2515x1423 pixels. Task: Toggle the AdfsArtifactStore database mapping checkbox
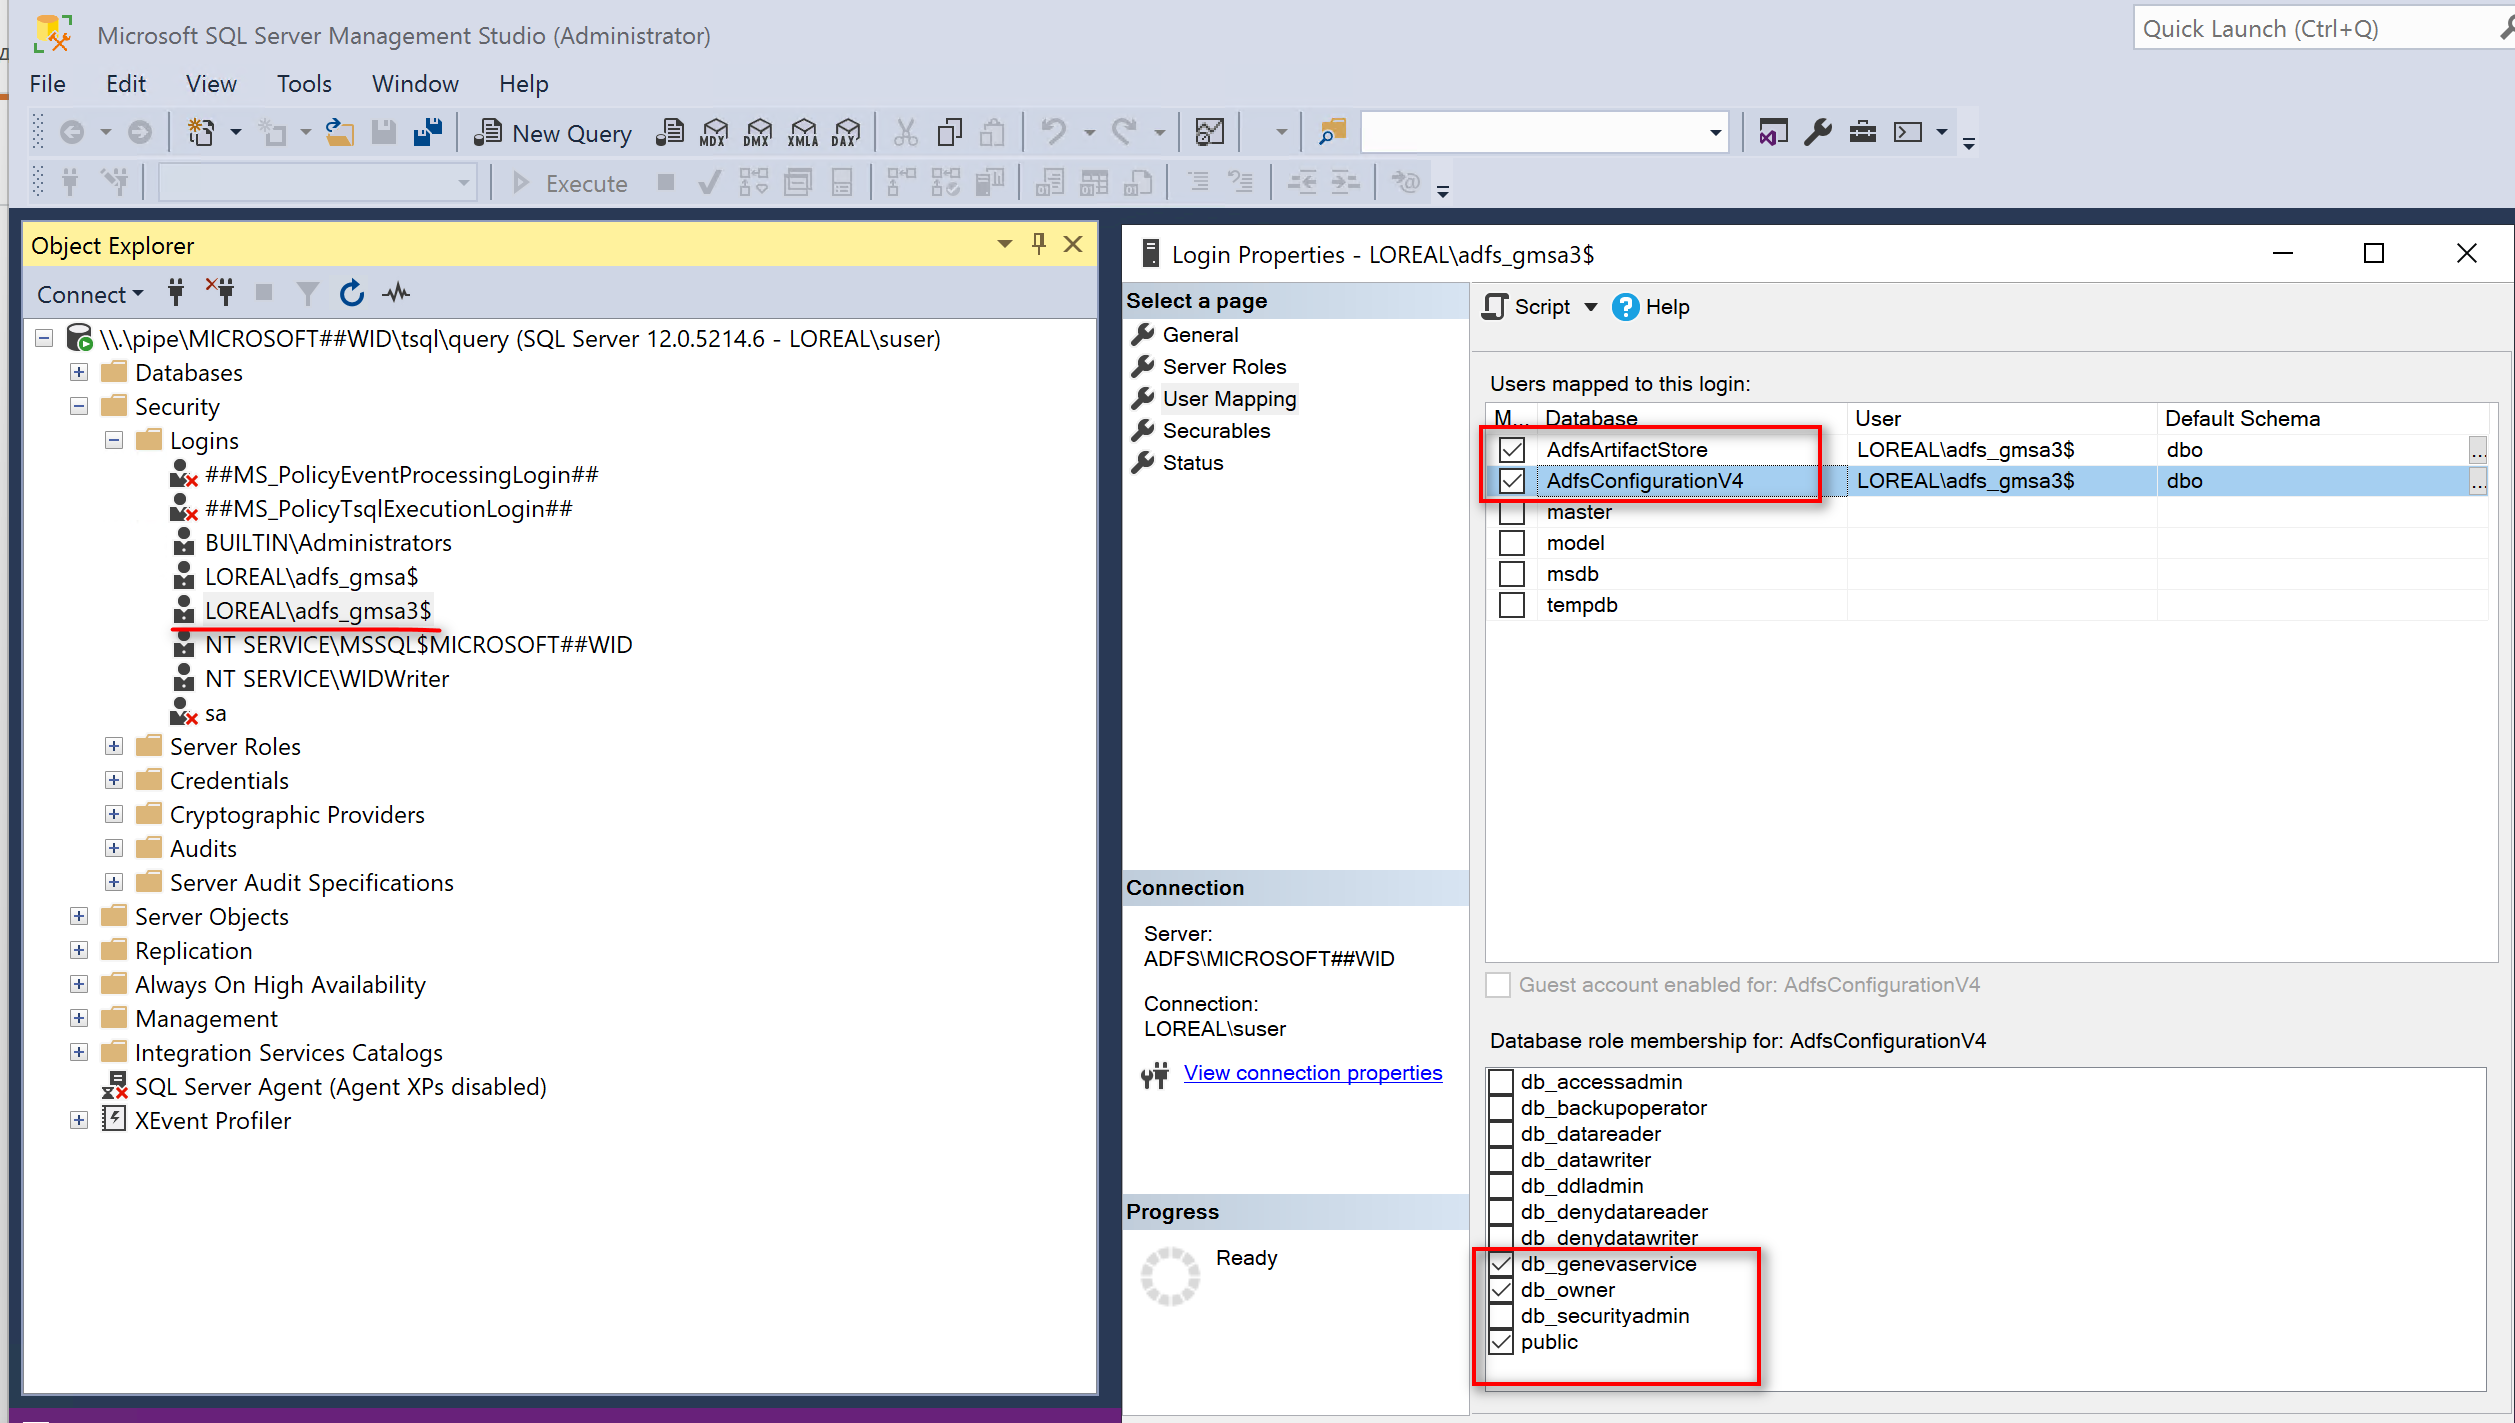point(1512,450)
